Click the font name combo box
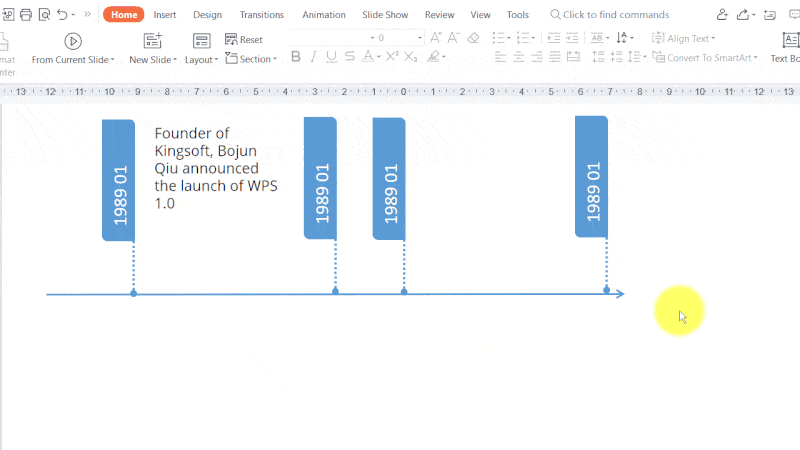This screenshot has width=800, height=450. click(332, 38)
